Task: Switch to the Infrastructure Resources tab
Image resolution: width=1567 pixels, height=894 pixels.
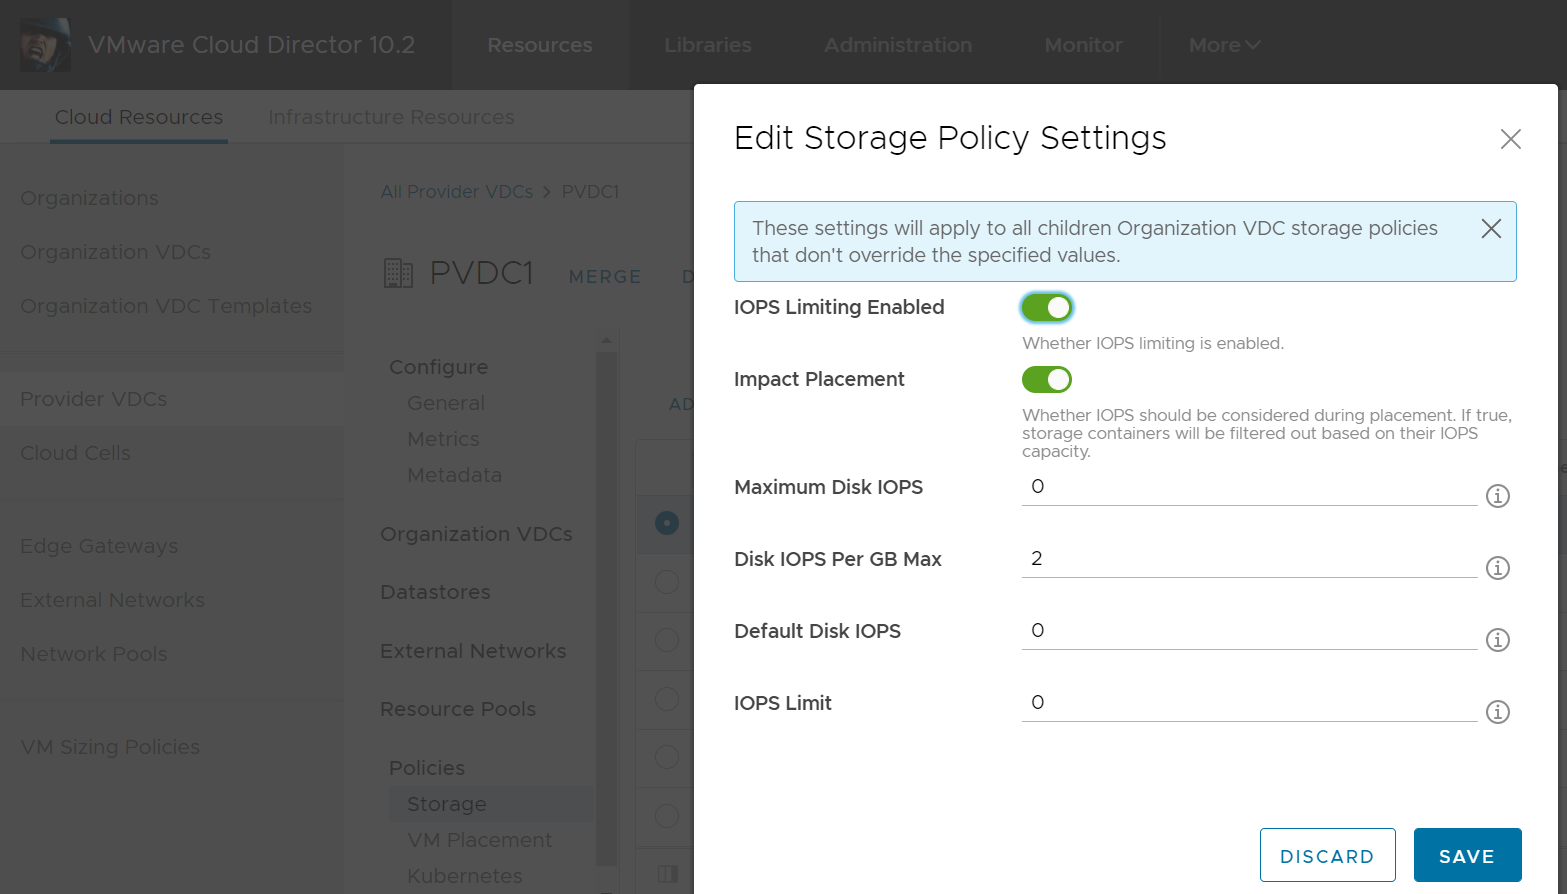Action: coord(391,117)
